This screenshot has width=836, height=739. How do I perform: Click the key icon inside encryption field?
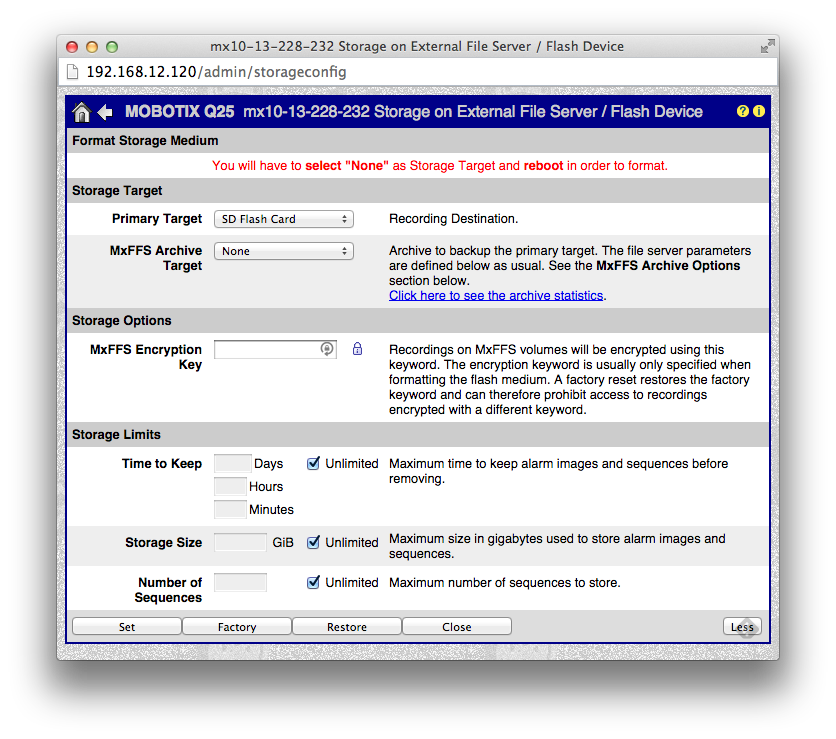click(x=326, y=349)
